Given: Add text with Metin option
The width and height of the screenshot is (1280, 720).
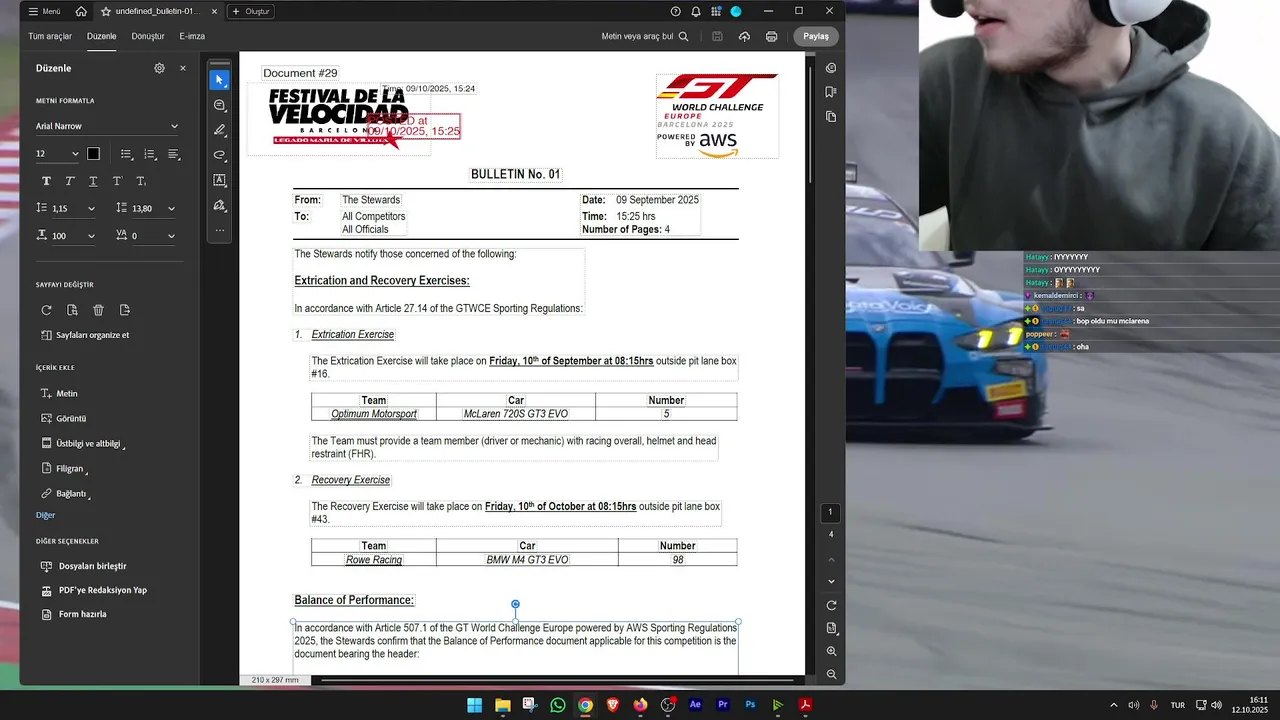Looking at the screenshot, I should click(59, 394).
